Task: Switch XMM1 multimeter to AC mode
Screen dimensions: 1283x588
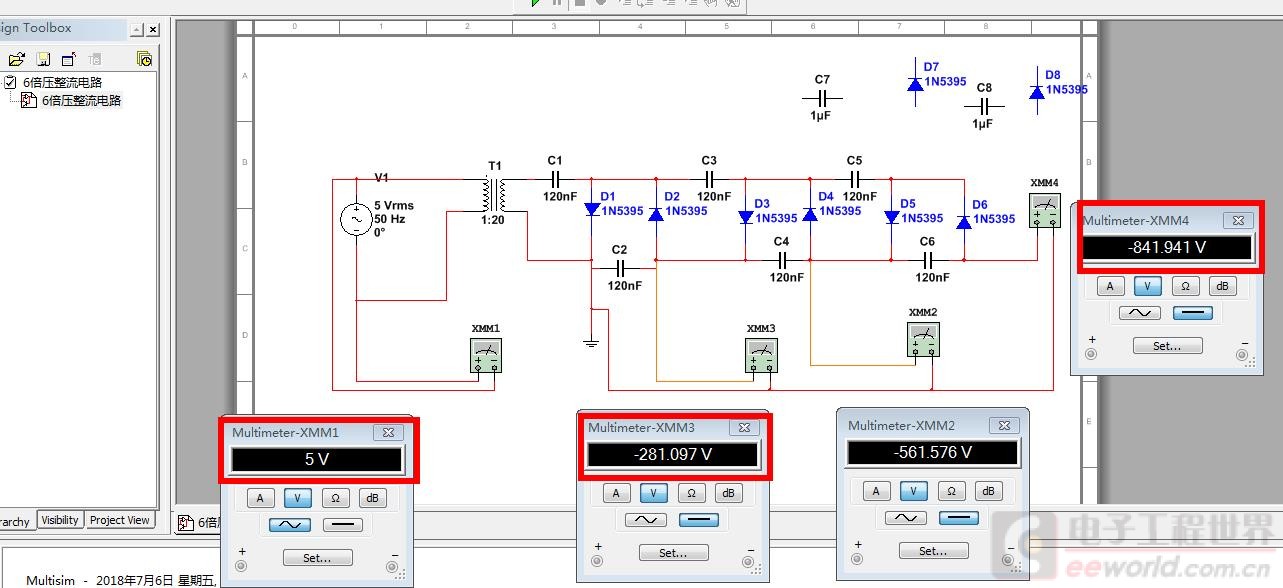Action: pyautogui.click(x=290, y=525)
